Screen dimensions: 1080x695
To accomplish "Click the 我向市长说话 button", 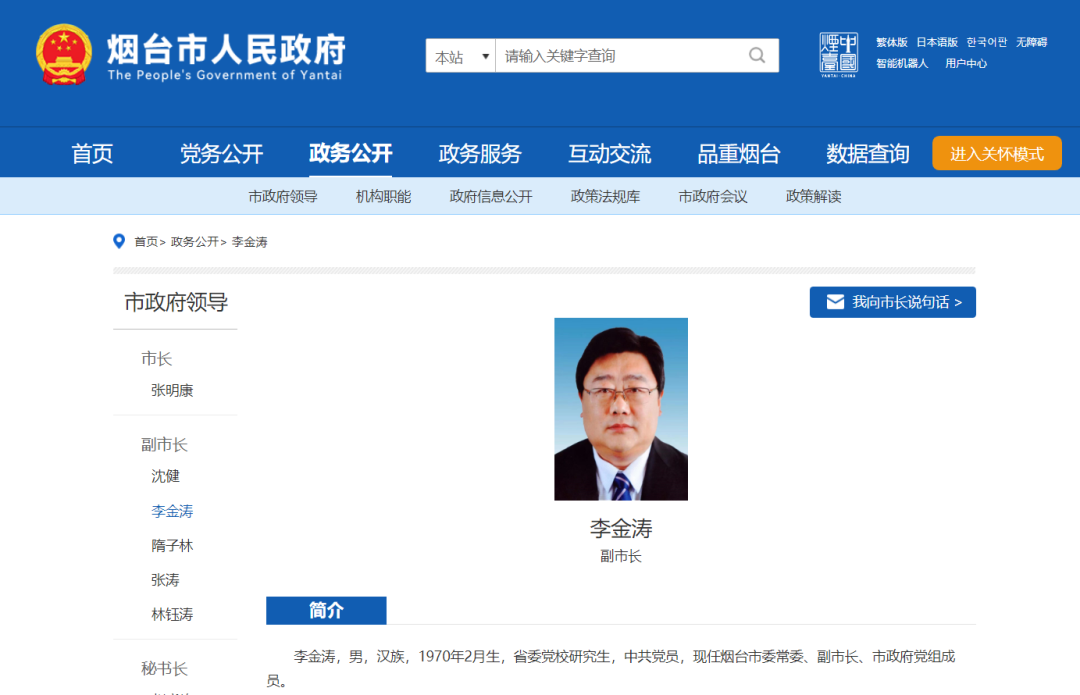I will [893, 301].
